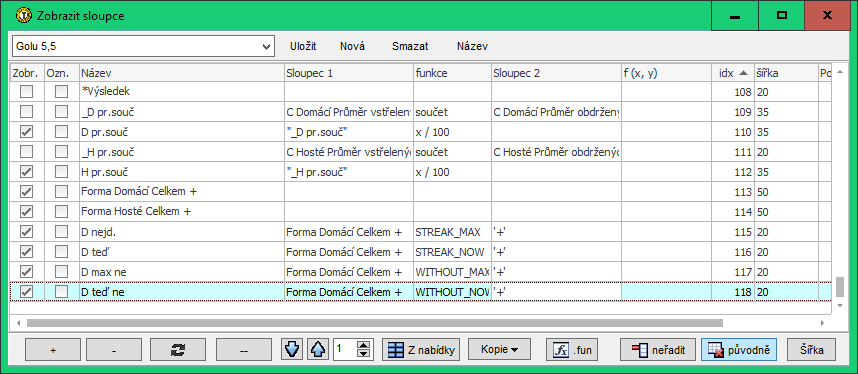Click the refresh arrows button
858x374 pixels.
click(178, 349)
